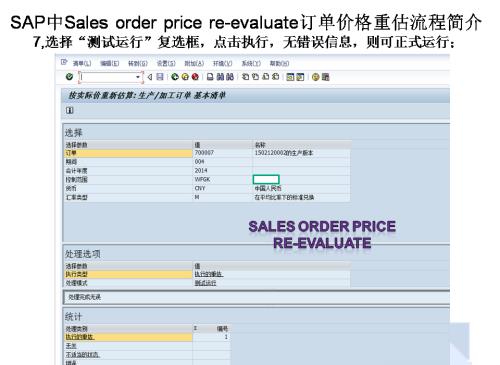
Task: Click the information icon below title bar
Action: 70,110
